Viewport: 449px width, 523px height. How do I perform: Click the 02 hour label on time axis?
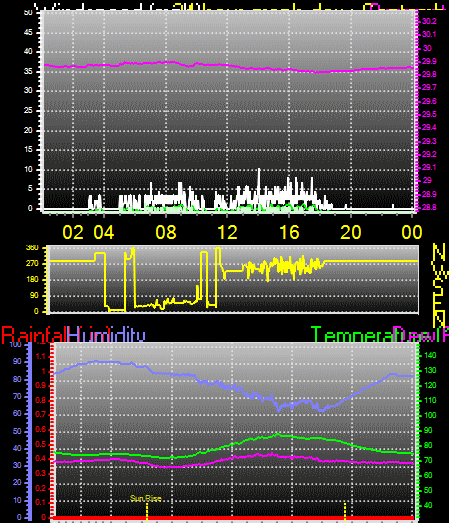click(x=73, y=232)
